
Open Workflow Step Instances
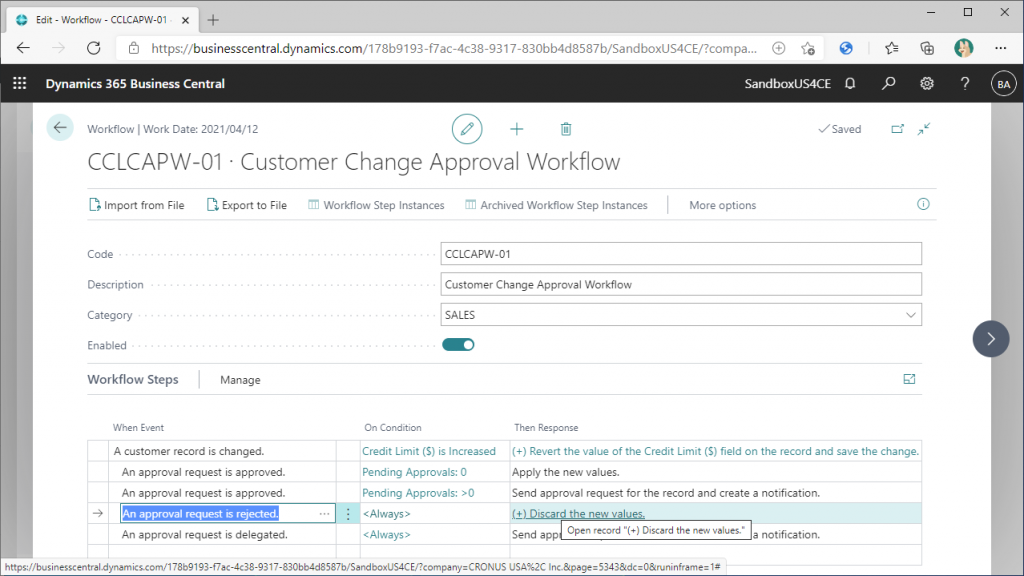click(x=376, y=205)
